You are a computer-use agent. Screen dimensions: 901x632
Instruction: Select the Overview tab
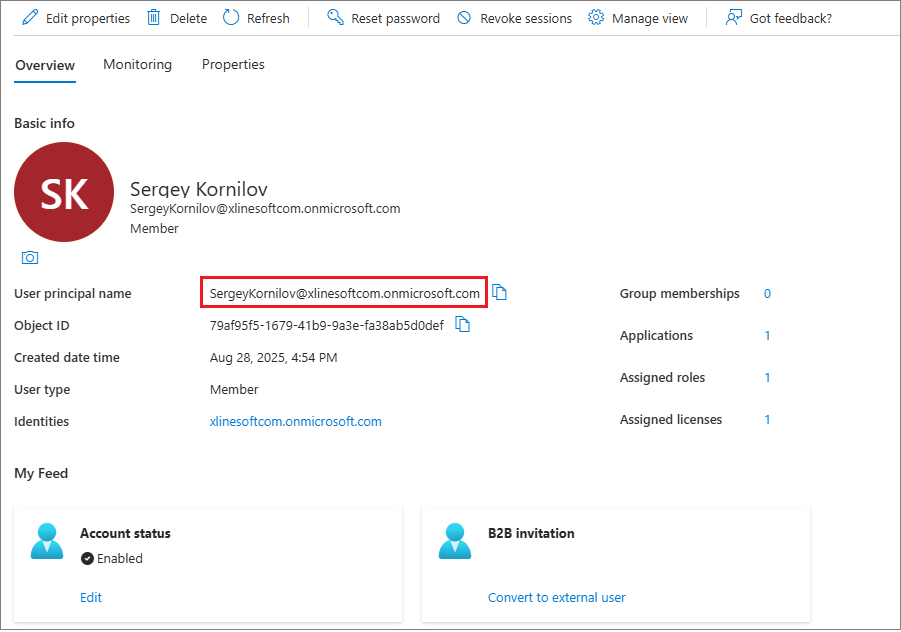(x=44, y=64)
